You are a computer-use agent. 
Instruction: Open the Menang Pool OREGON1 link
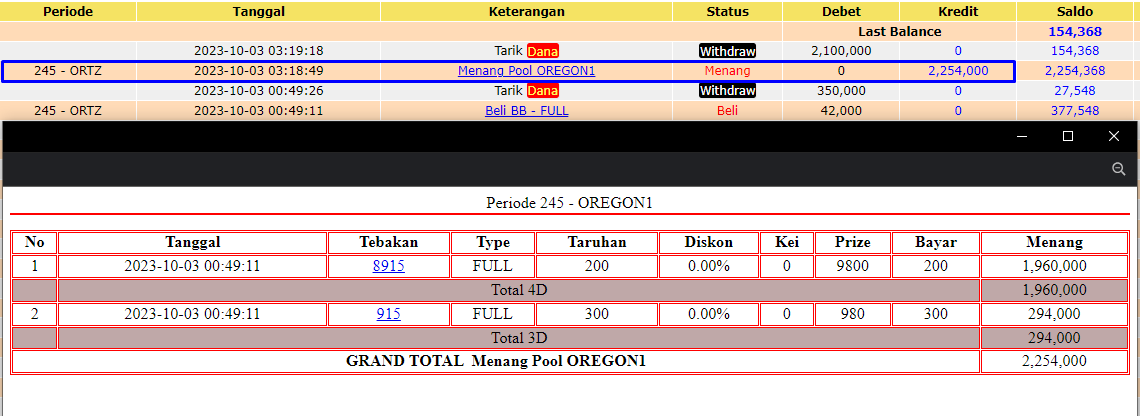pos(526,71)
